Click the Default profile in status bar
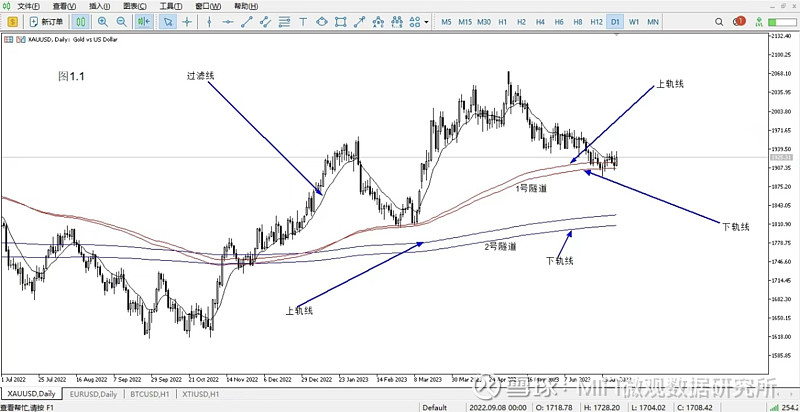Image resolution: width=800 pixels, height=412 pixels. click(x=434, y=407)
